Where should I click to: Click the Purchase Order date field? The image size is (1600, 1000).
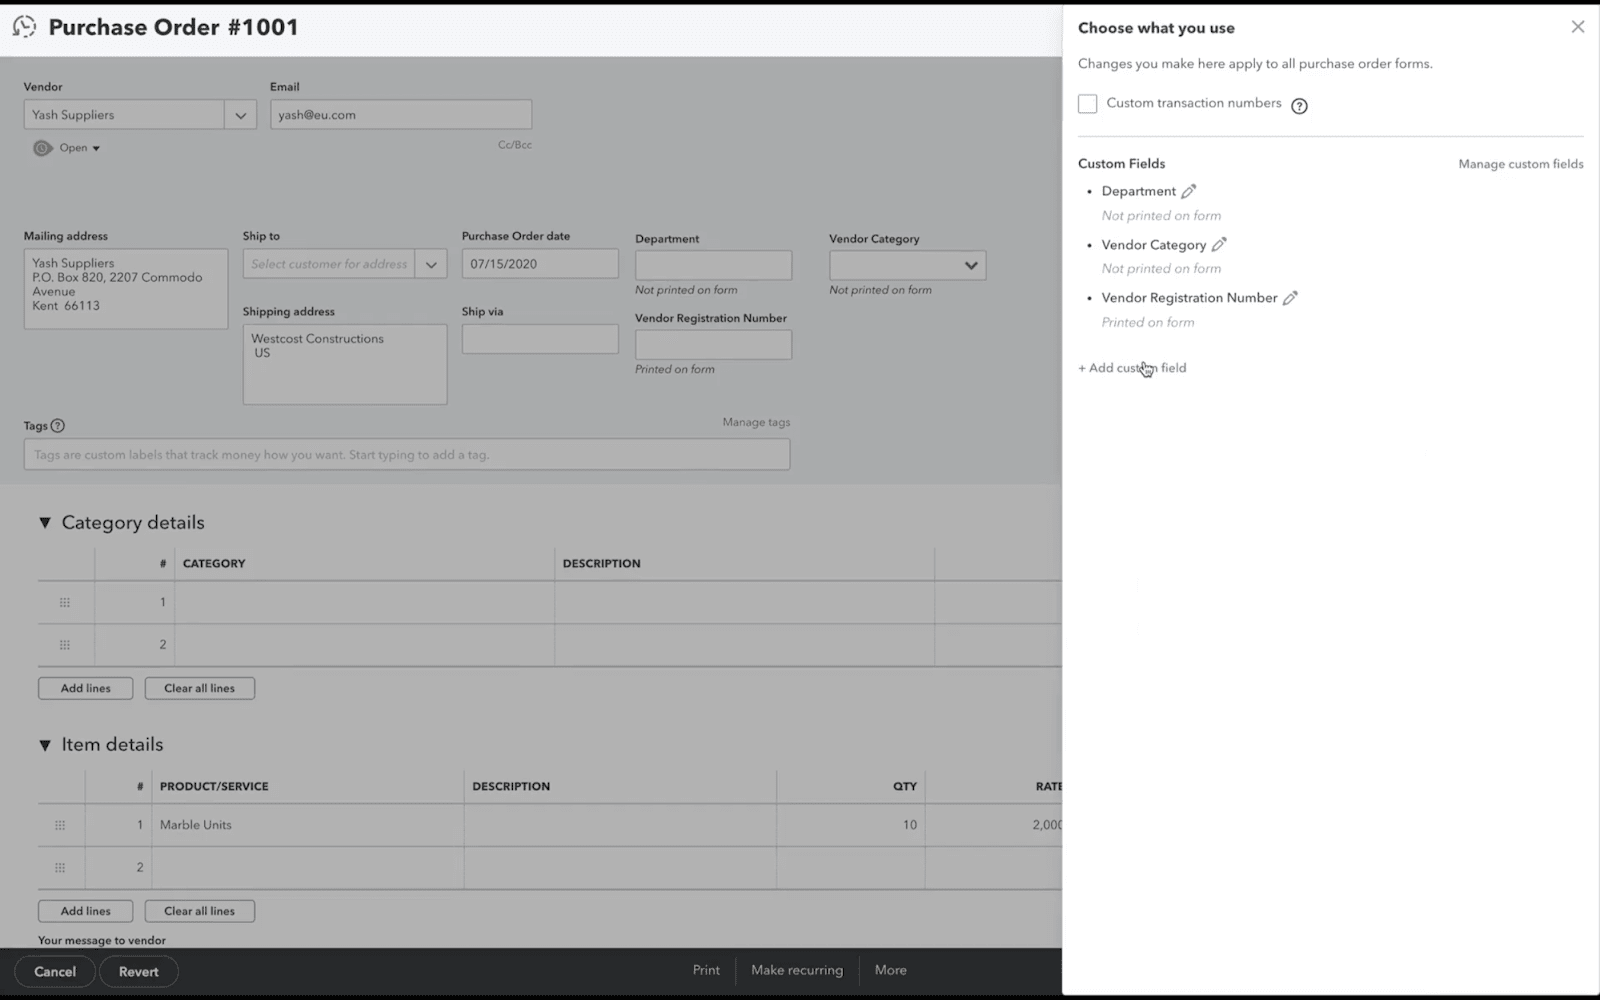pos(540,264)
